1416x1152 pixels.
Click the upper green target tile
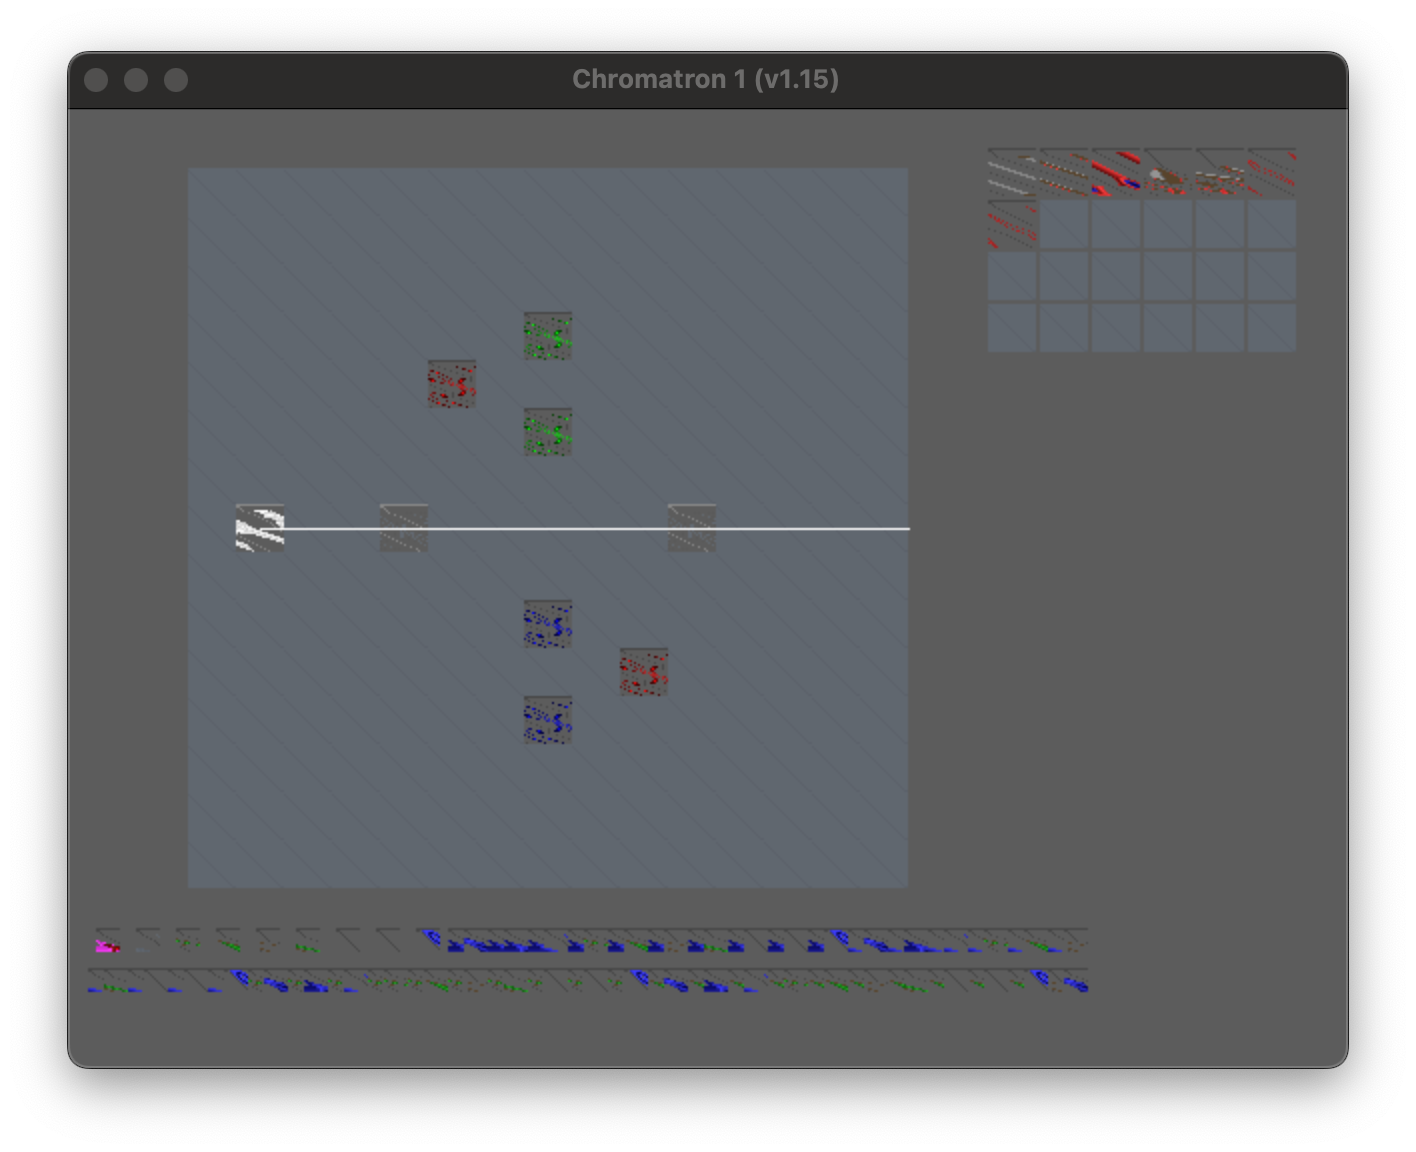point(548,336)
